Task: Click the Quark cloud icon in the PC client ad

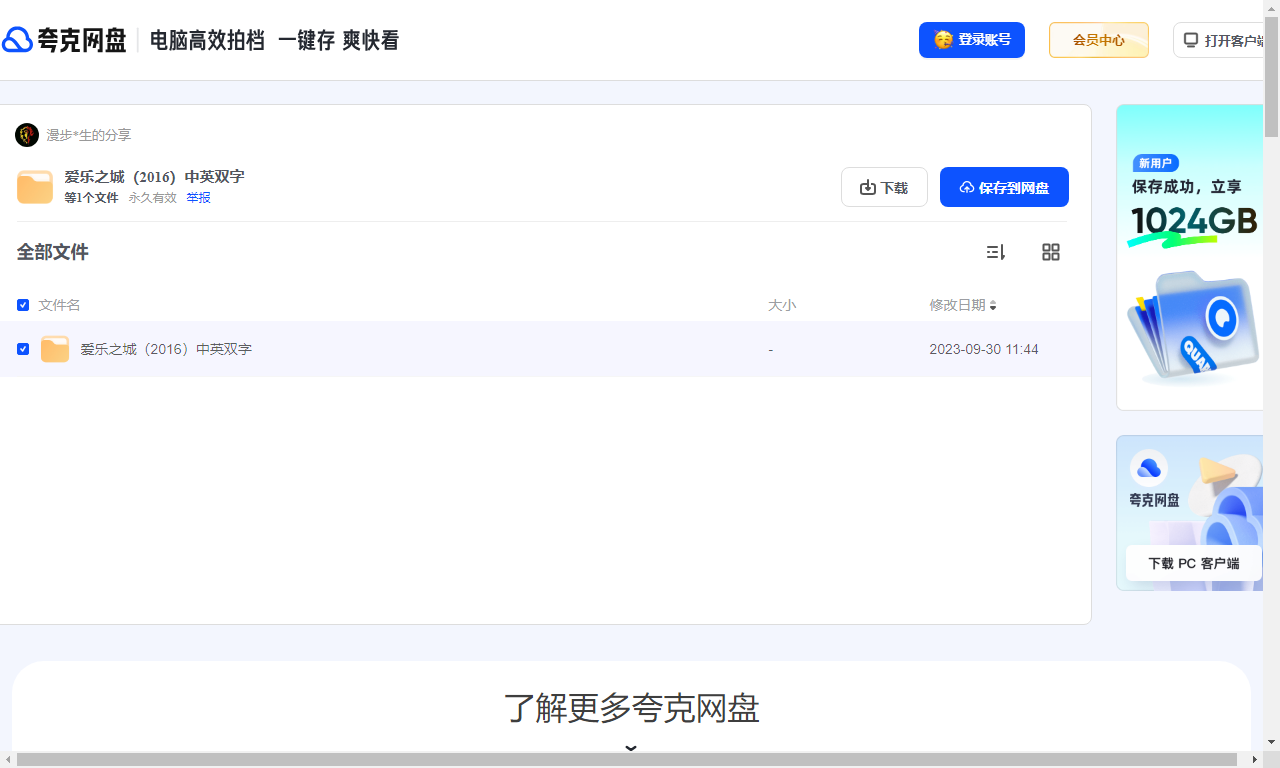Action: pyautogui.click(x=1149, y=468)
